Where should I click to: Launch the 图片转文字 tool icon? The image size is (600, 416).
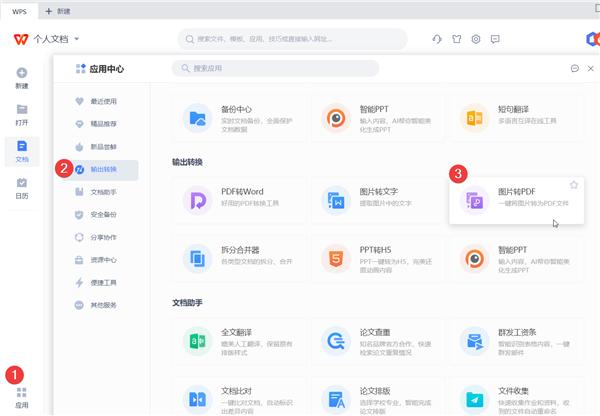[335, 201]
